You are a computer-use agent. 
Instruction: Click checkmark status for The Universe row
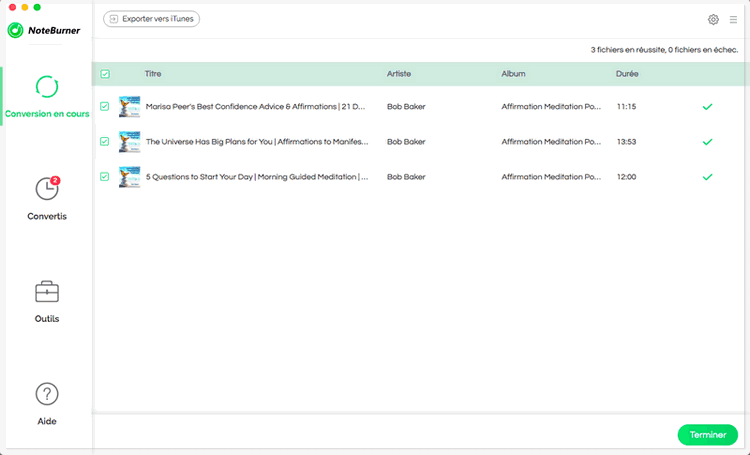[707, 142]
